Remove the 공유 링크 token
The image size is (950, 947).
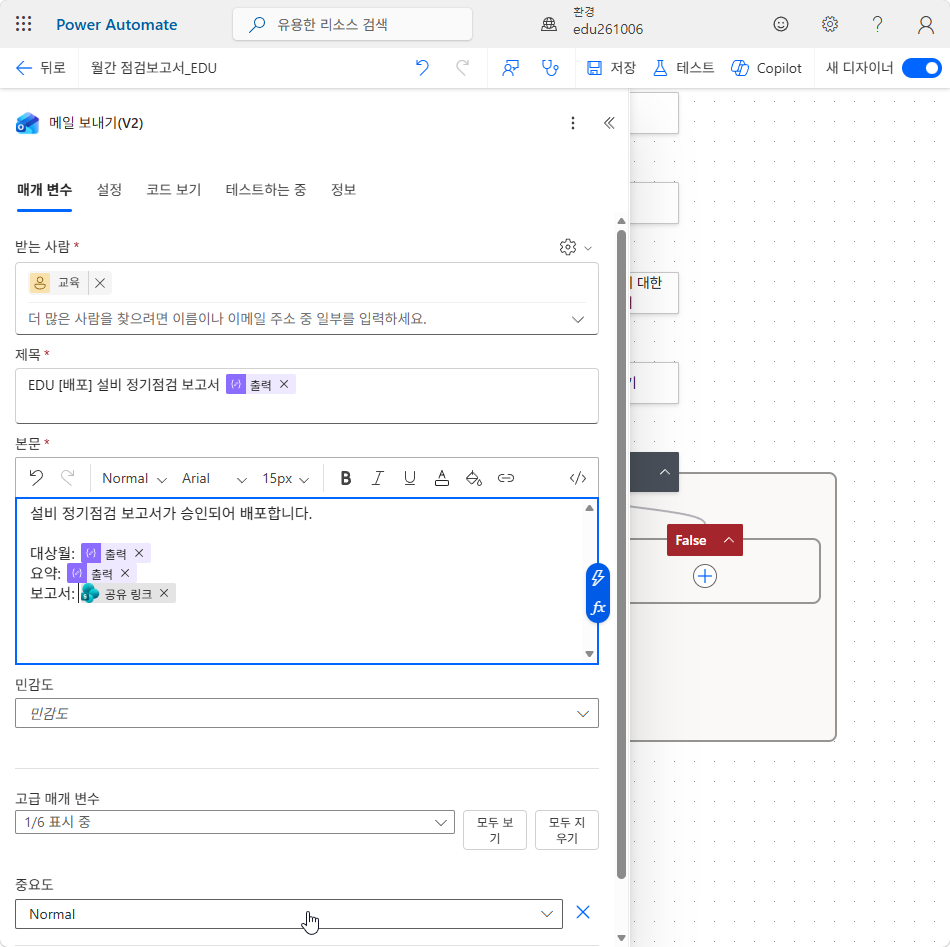pyautogui.click(x=164, y=593)
